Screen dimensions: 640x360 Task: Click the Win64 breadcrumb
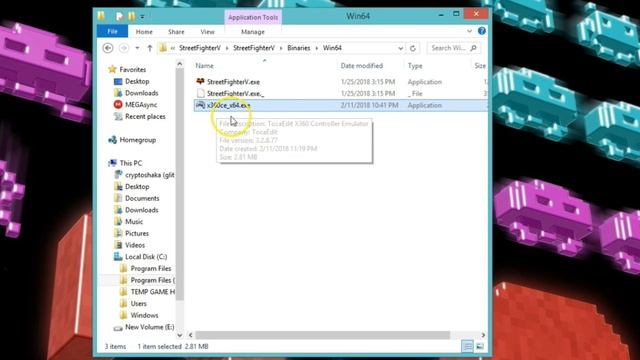pyautogui.click(x=332, y=48)
